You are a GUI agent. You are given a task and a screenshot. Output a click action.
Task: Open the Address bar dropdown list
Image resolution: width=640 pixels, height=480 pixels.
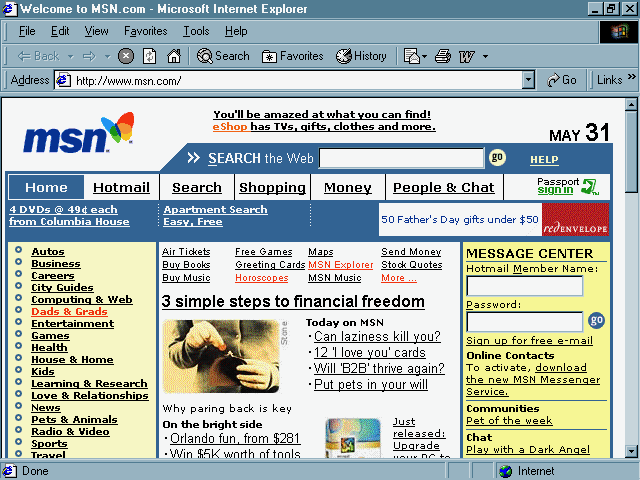(529, 80)
